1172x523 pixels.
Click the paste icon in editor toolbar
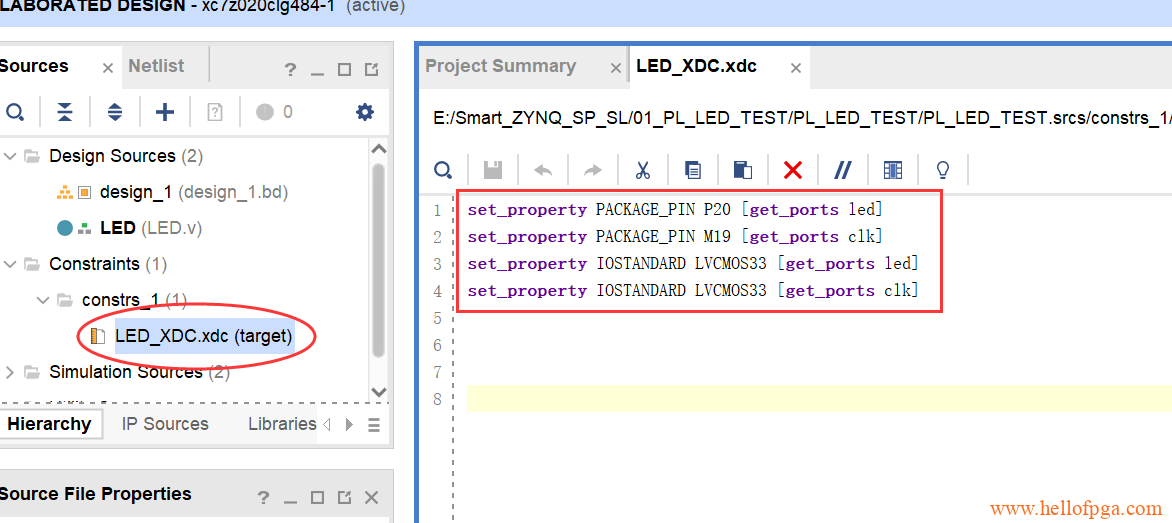coord(743,170)
